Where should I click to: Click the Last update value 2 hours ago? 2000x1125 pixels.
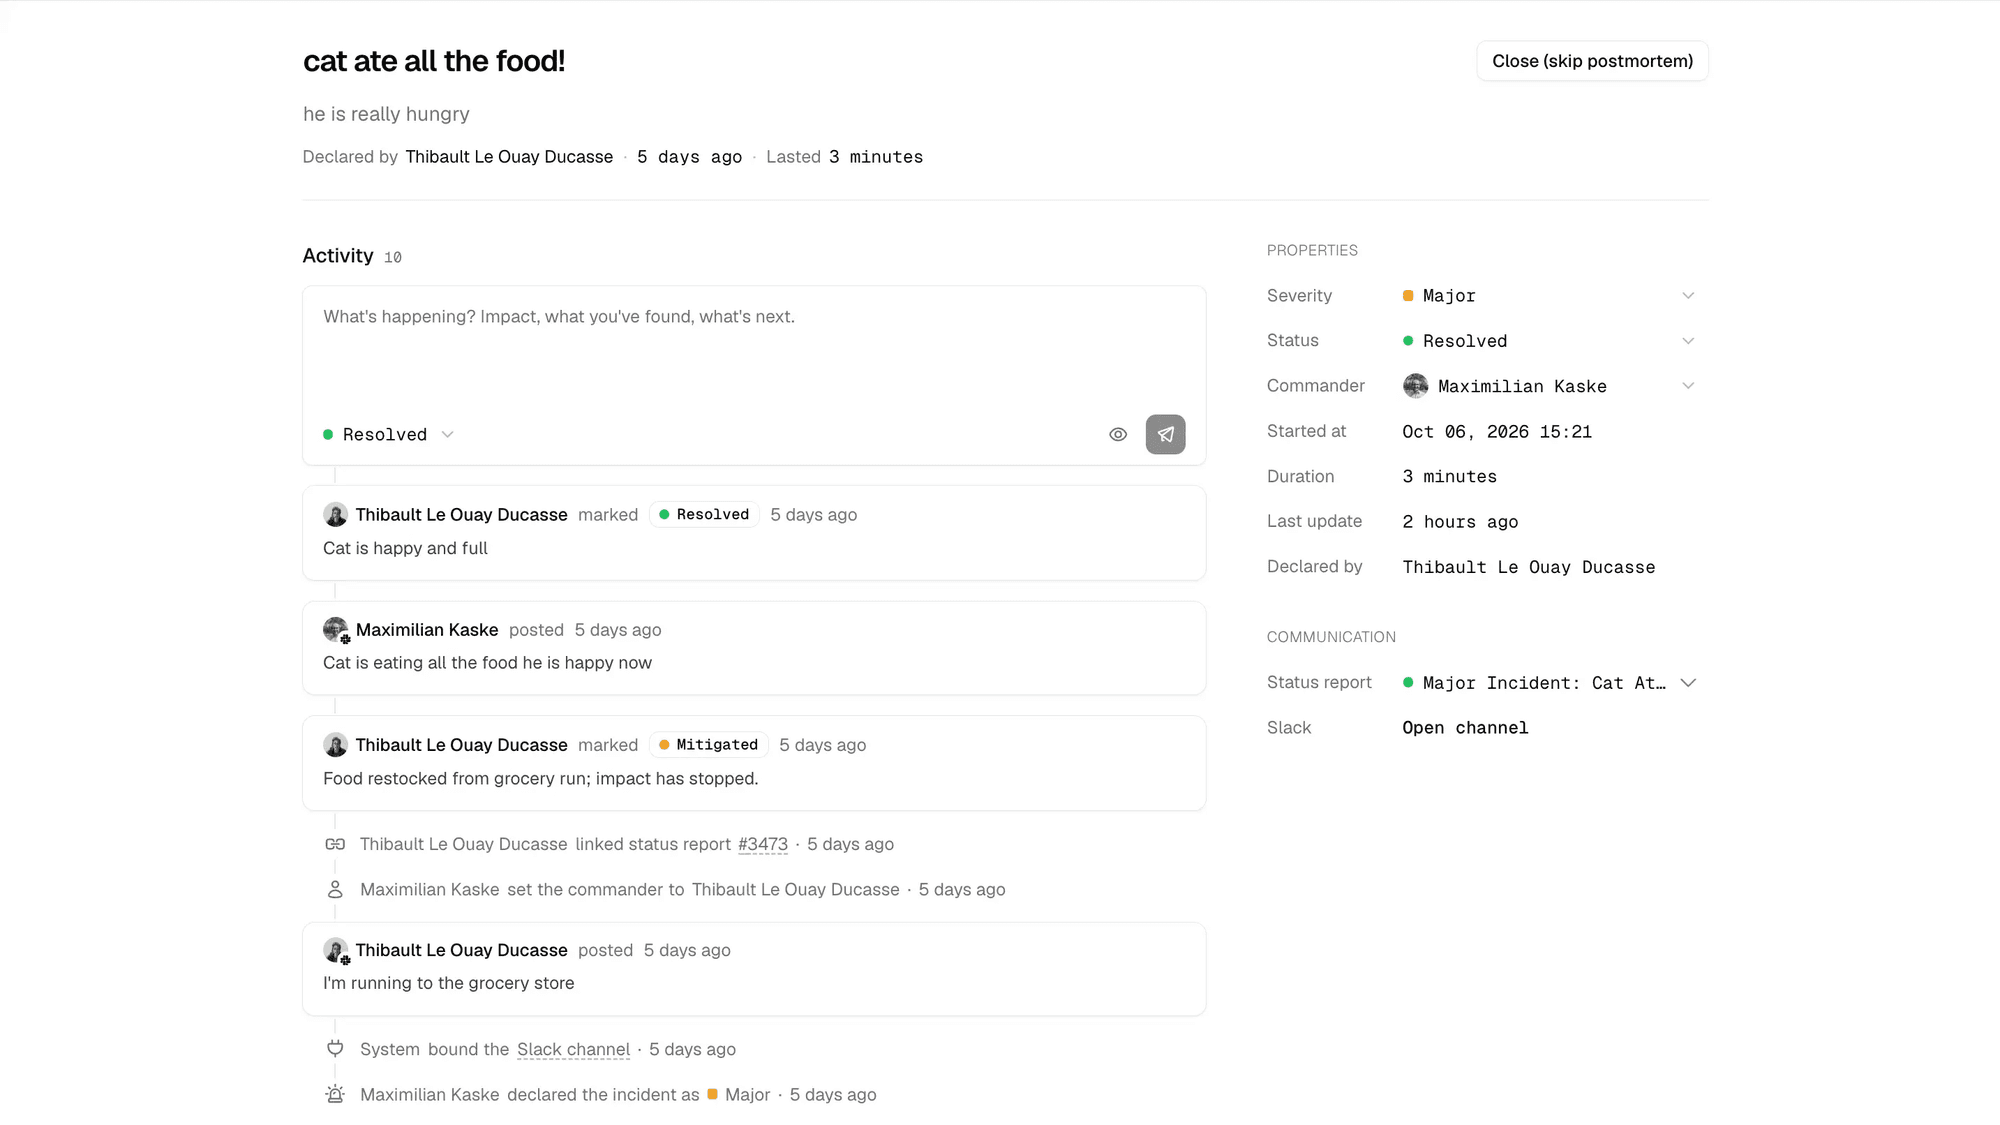point(1460,522)
